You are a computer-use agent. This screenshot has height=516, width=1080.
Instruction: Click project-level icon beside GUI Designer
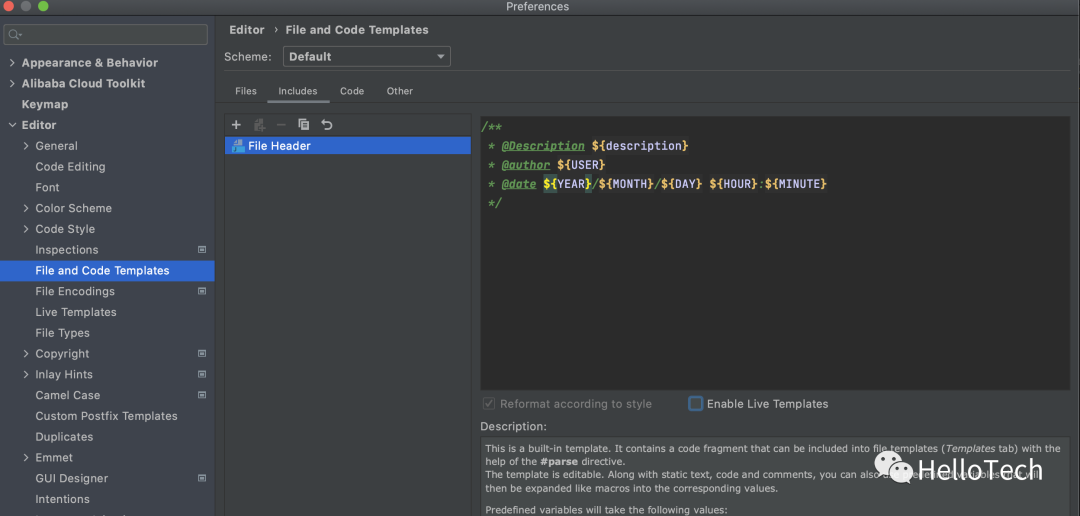pyautogui.click(x=202, y=478)
